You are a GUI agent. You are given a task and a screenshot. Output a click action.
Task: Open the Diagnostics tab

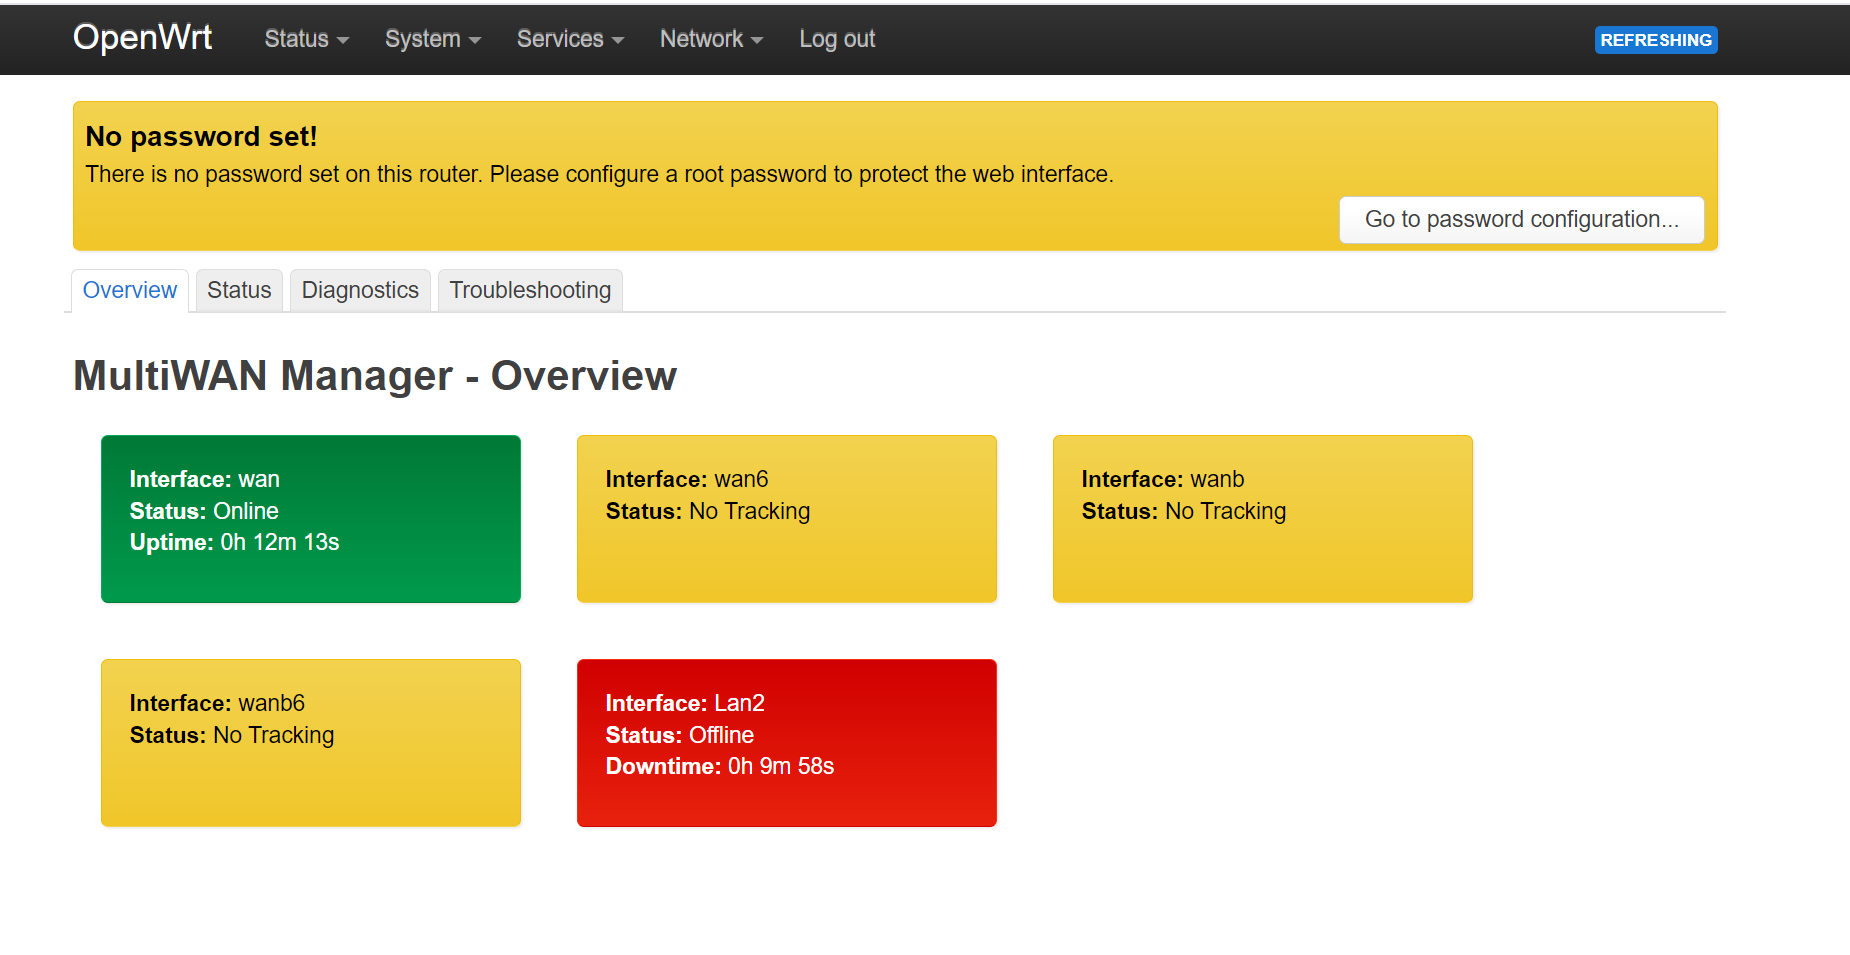coord(360,290)
